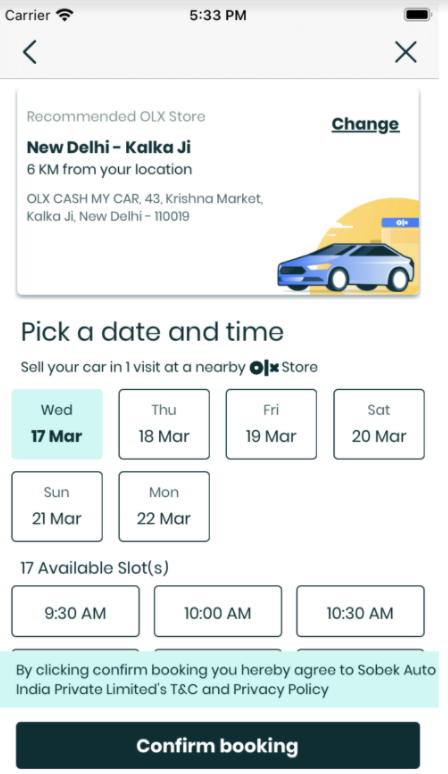The height and width of the screenshot is (774, 448).
Task: Choose Sat 20 Mar date
Action: (x=379, y=424)
